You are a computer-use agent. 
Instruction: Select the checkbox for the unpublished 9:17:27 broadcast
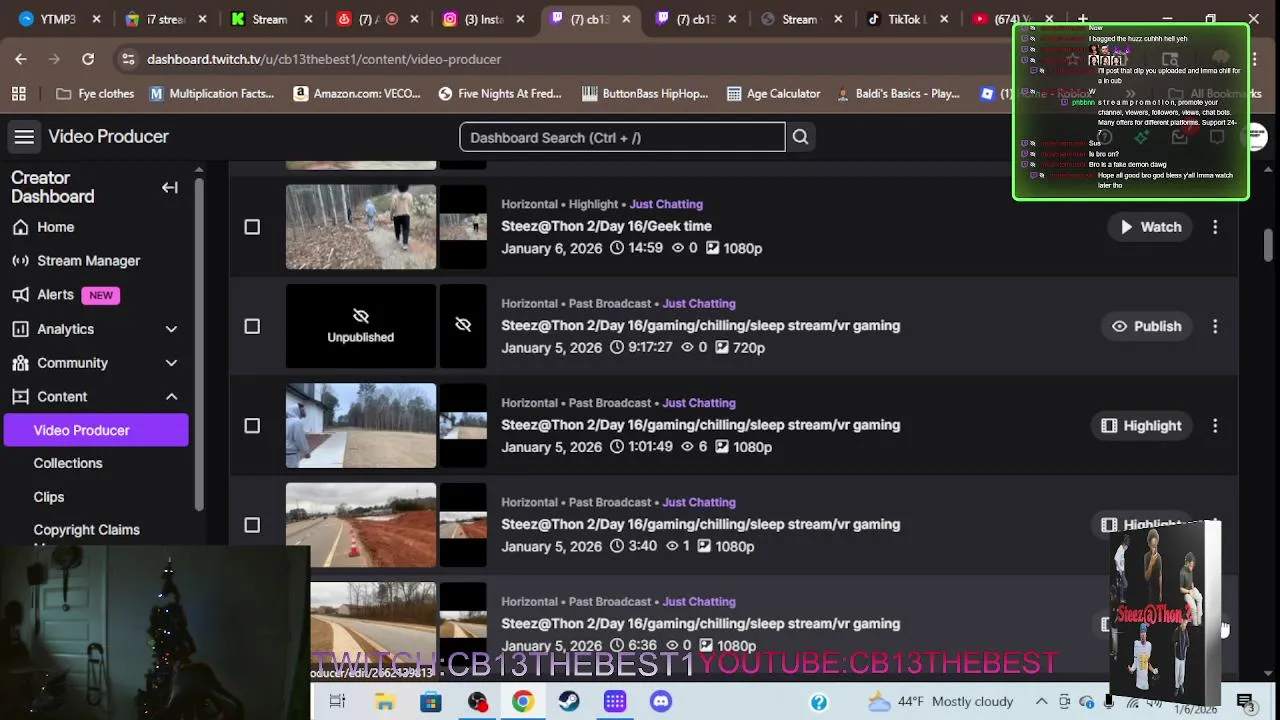(x=252, y=326)
